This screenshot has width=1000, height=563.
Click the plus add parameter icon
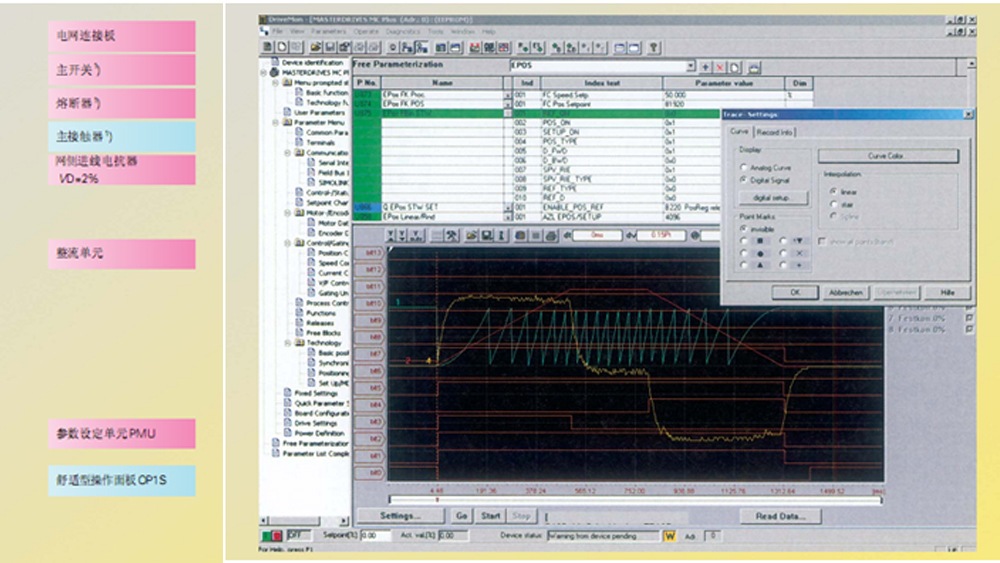tap(706, 67)
